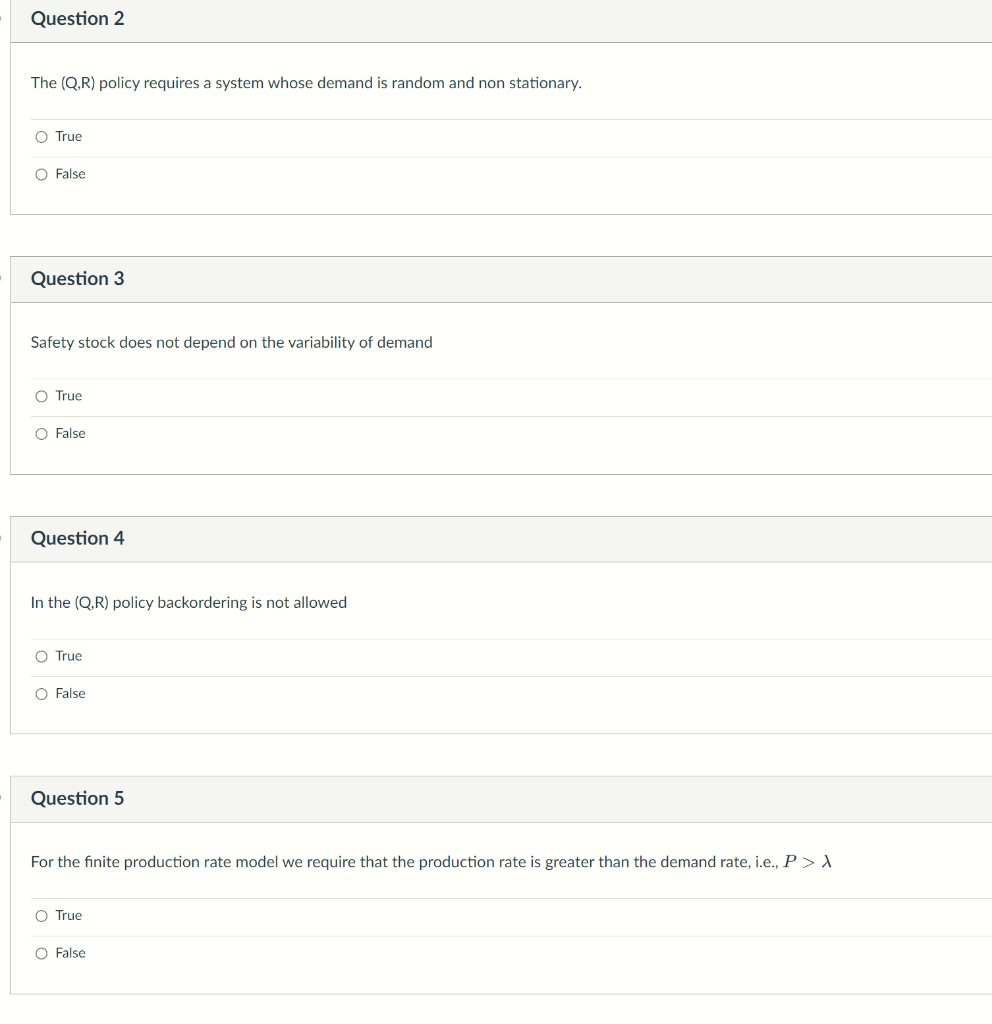Screen dimensions: 992x1024
Task: Select True for Question 2
Action: 41,137
